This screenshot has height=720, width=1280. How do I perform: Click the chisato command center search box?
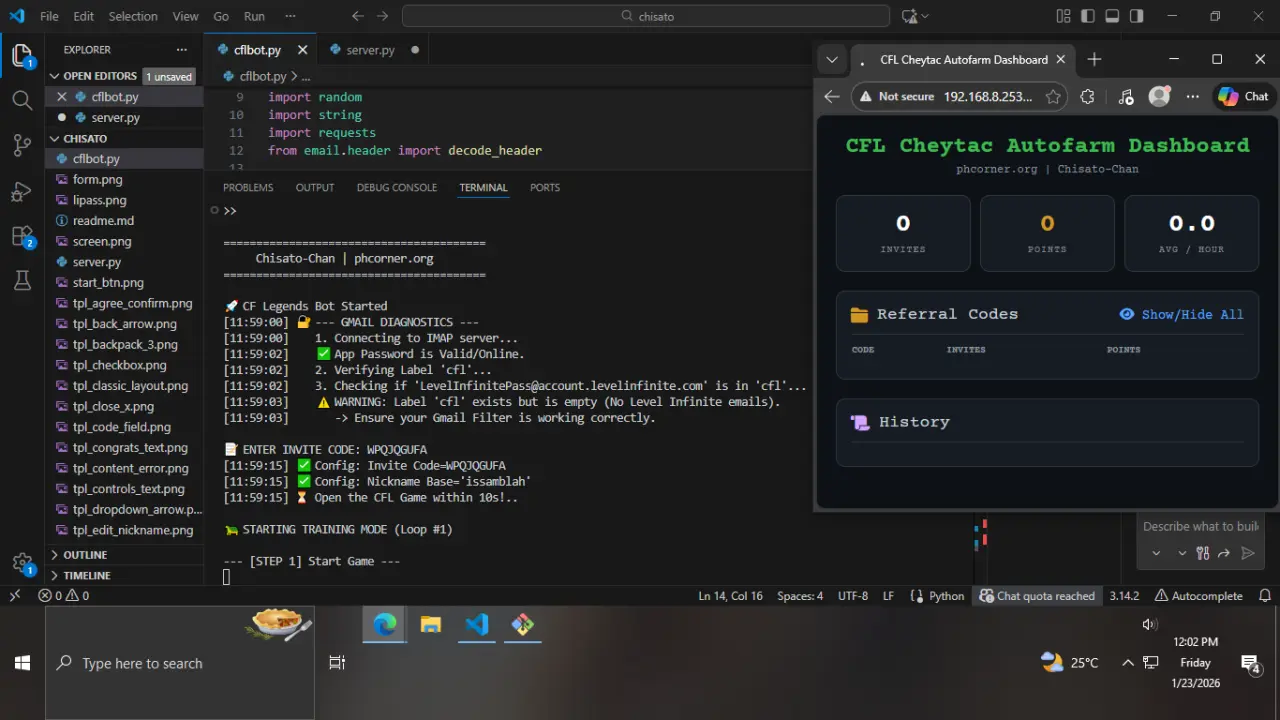click(x=646, y=16)
